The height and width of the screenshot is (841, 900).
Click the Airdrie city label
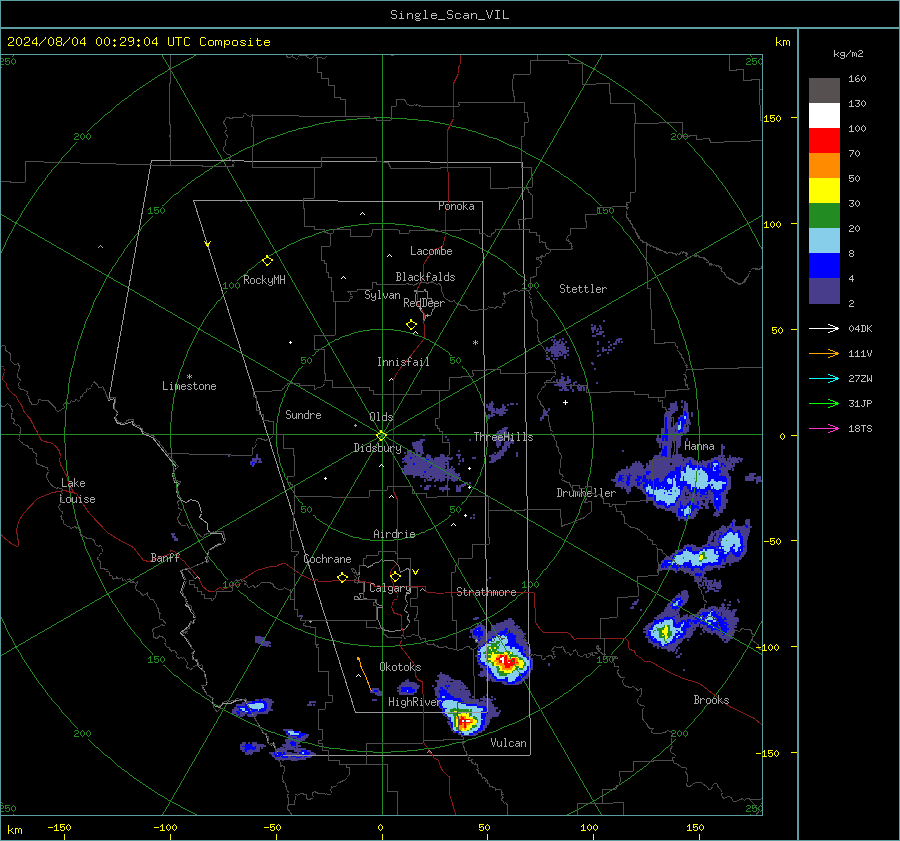click(x=394, y=534)
